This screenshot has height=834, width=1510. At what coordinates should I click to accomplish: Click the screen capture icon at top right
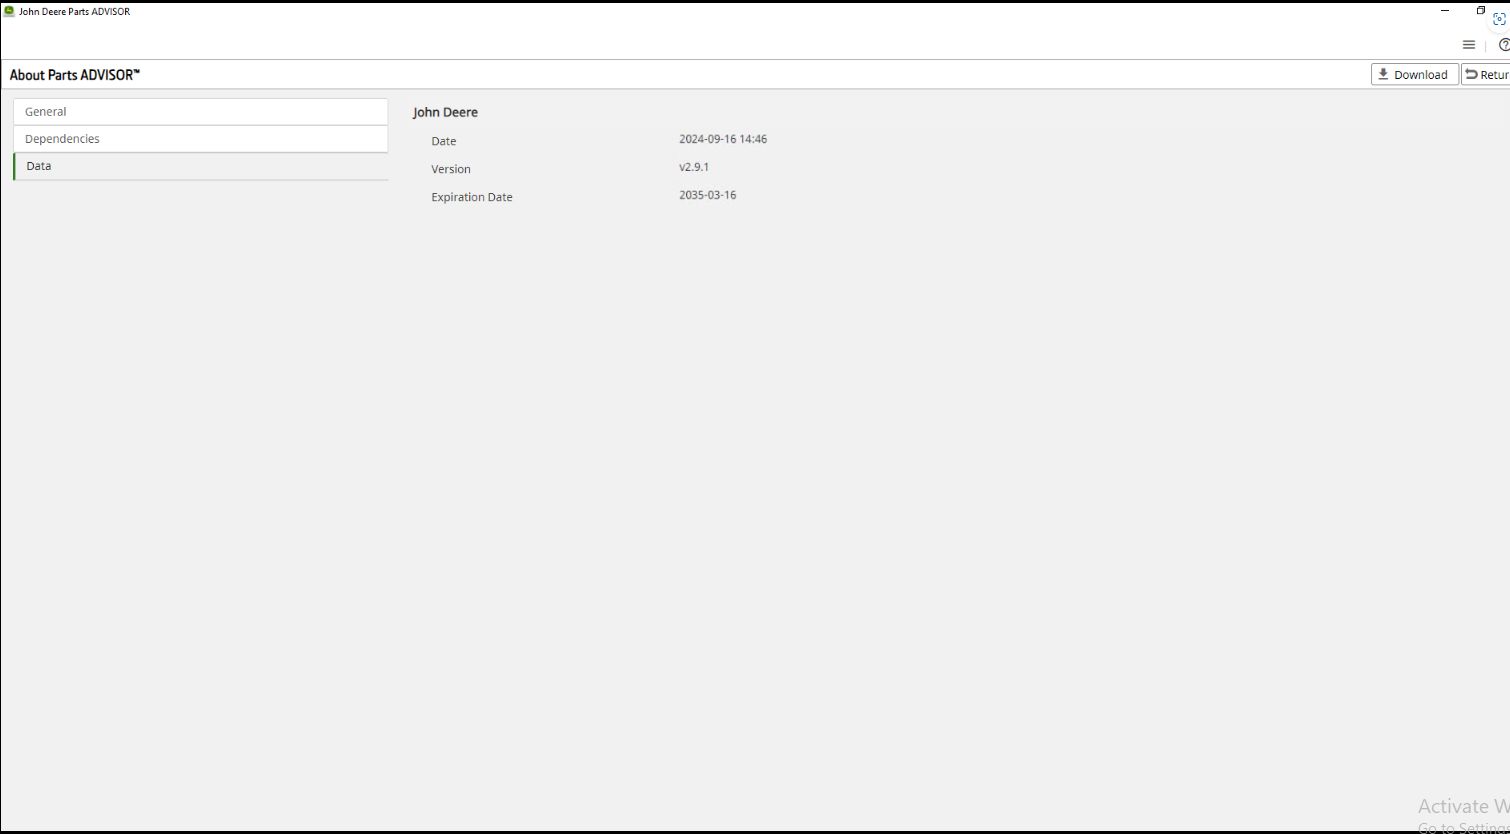pyautogui.click(x=1499, y=19)
